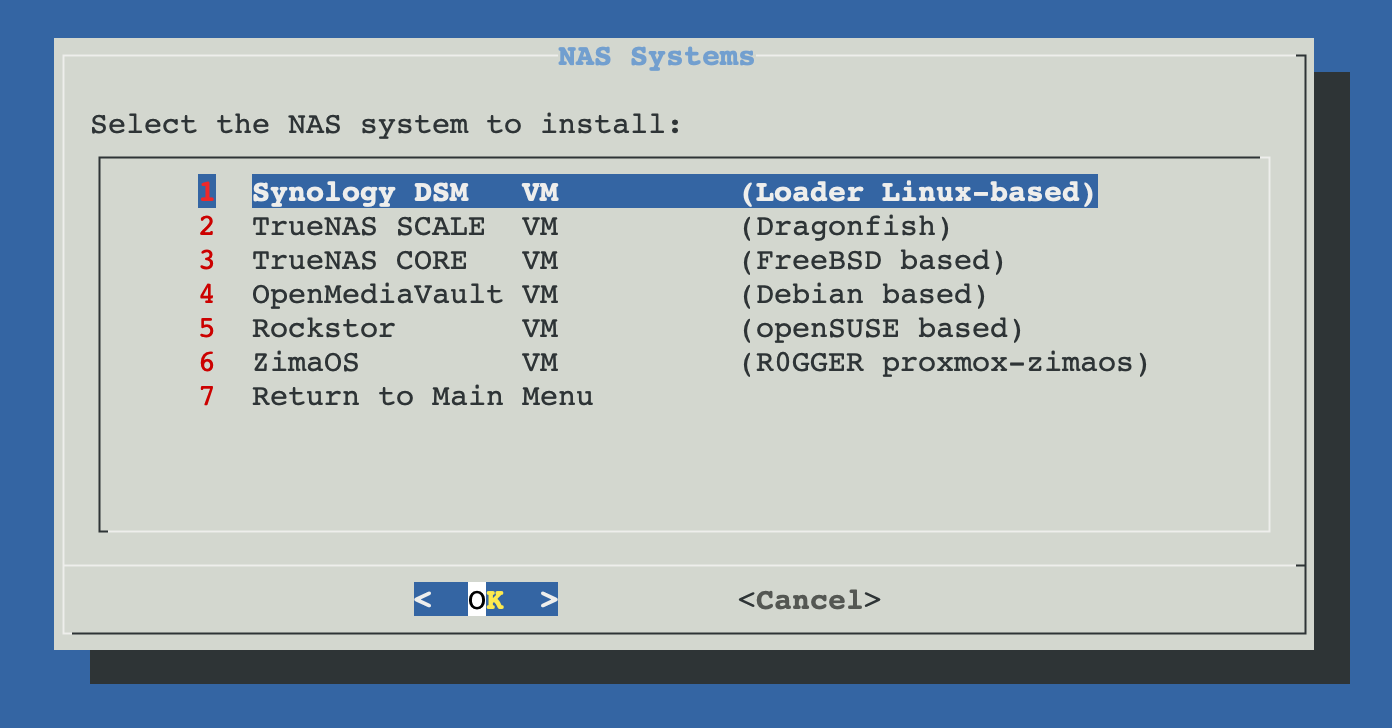Click the (R0GGER proxmox-zimaos) description
Screen dimensions: 1392x728
(945, 363)
